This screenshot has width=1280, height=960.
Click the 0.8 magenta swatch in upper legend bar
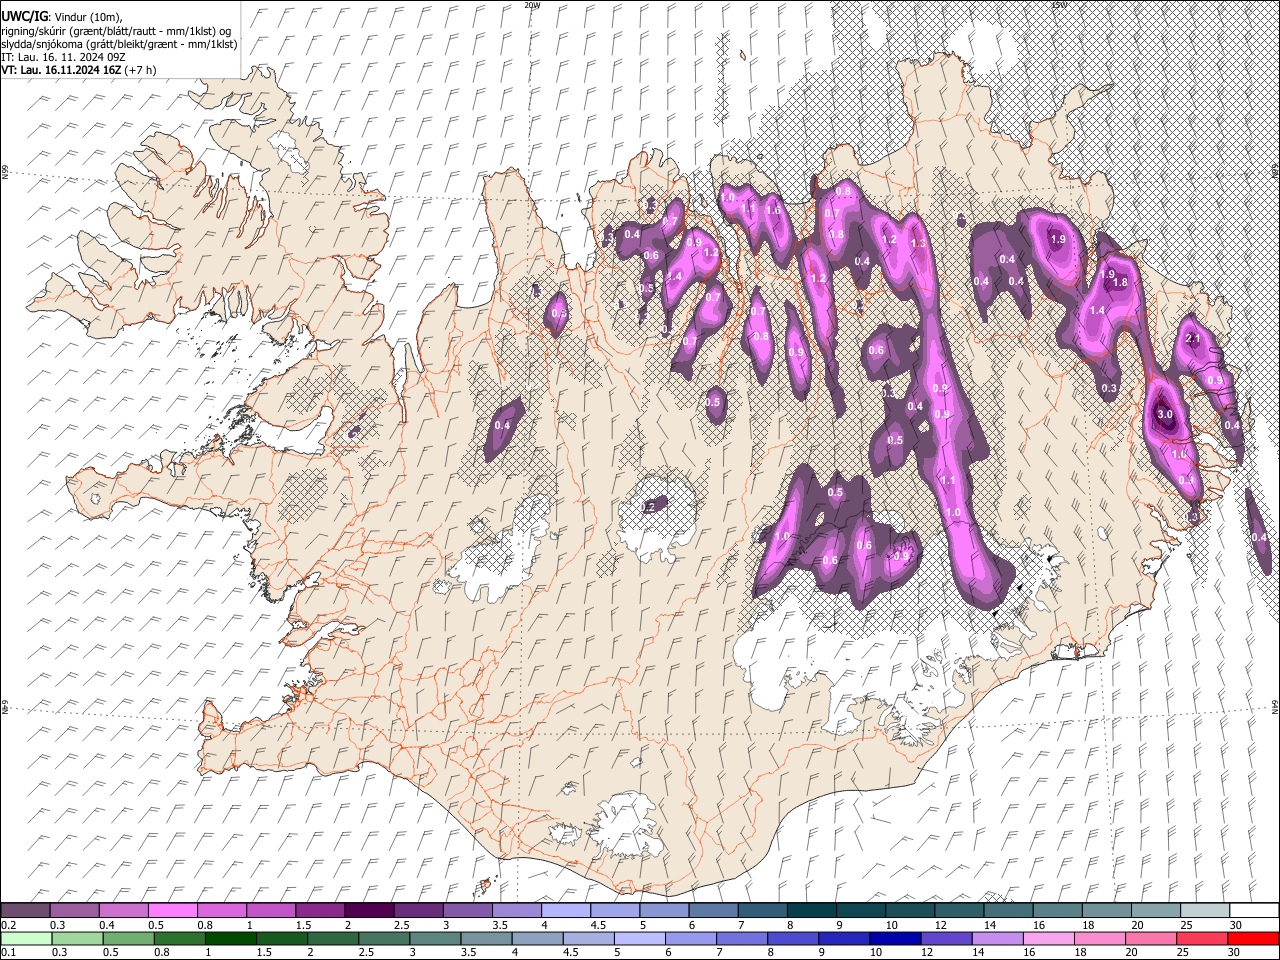pos(221,911)
